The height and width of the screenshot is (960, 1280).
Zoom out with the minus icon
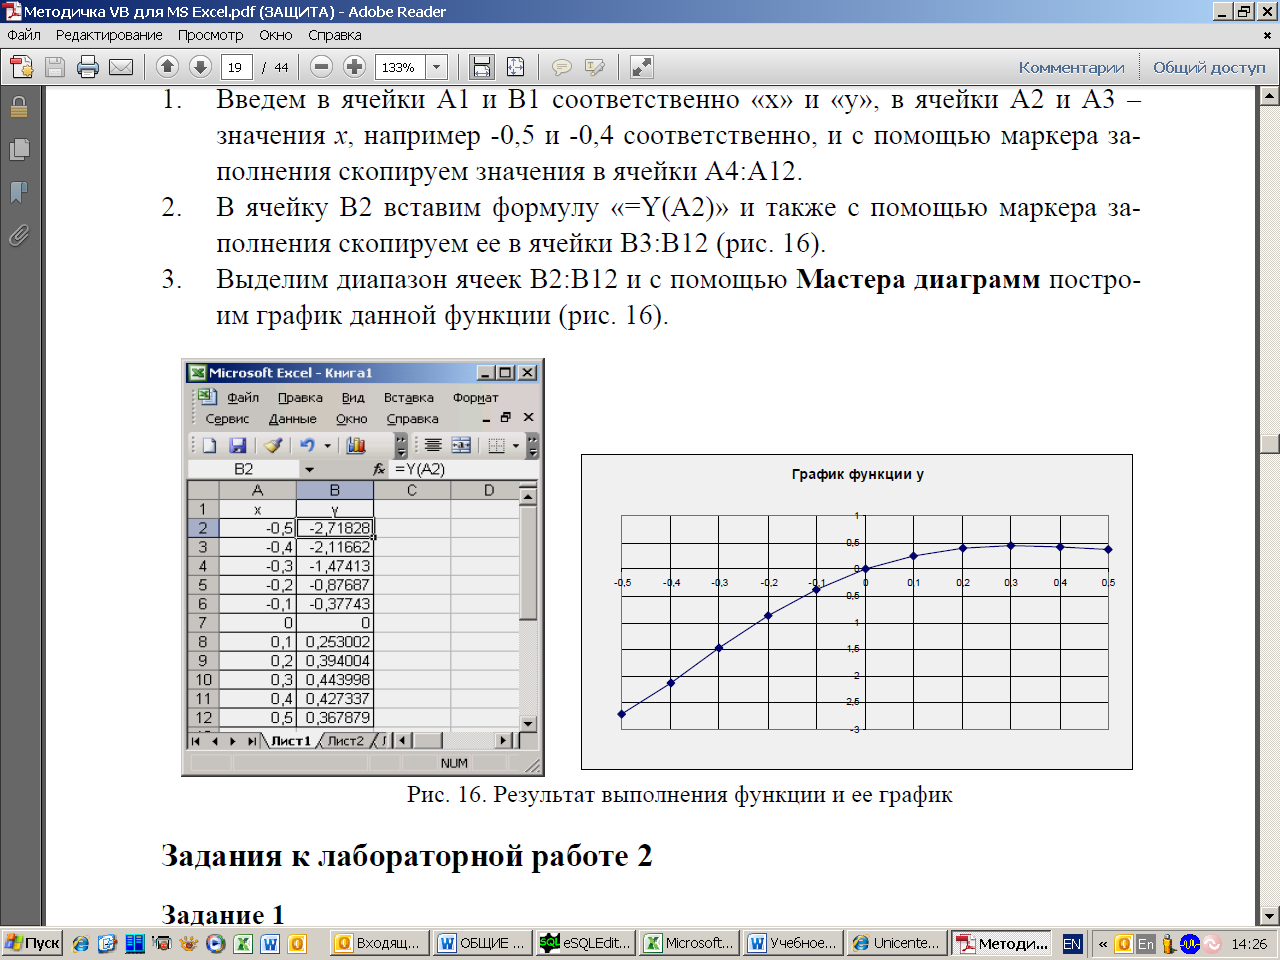tap(321, 67)
